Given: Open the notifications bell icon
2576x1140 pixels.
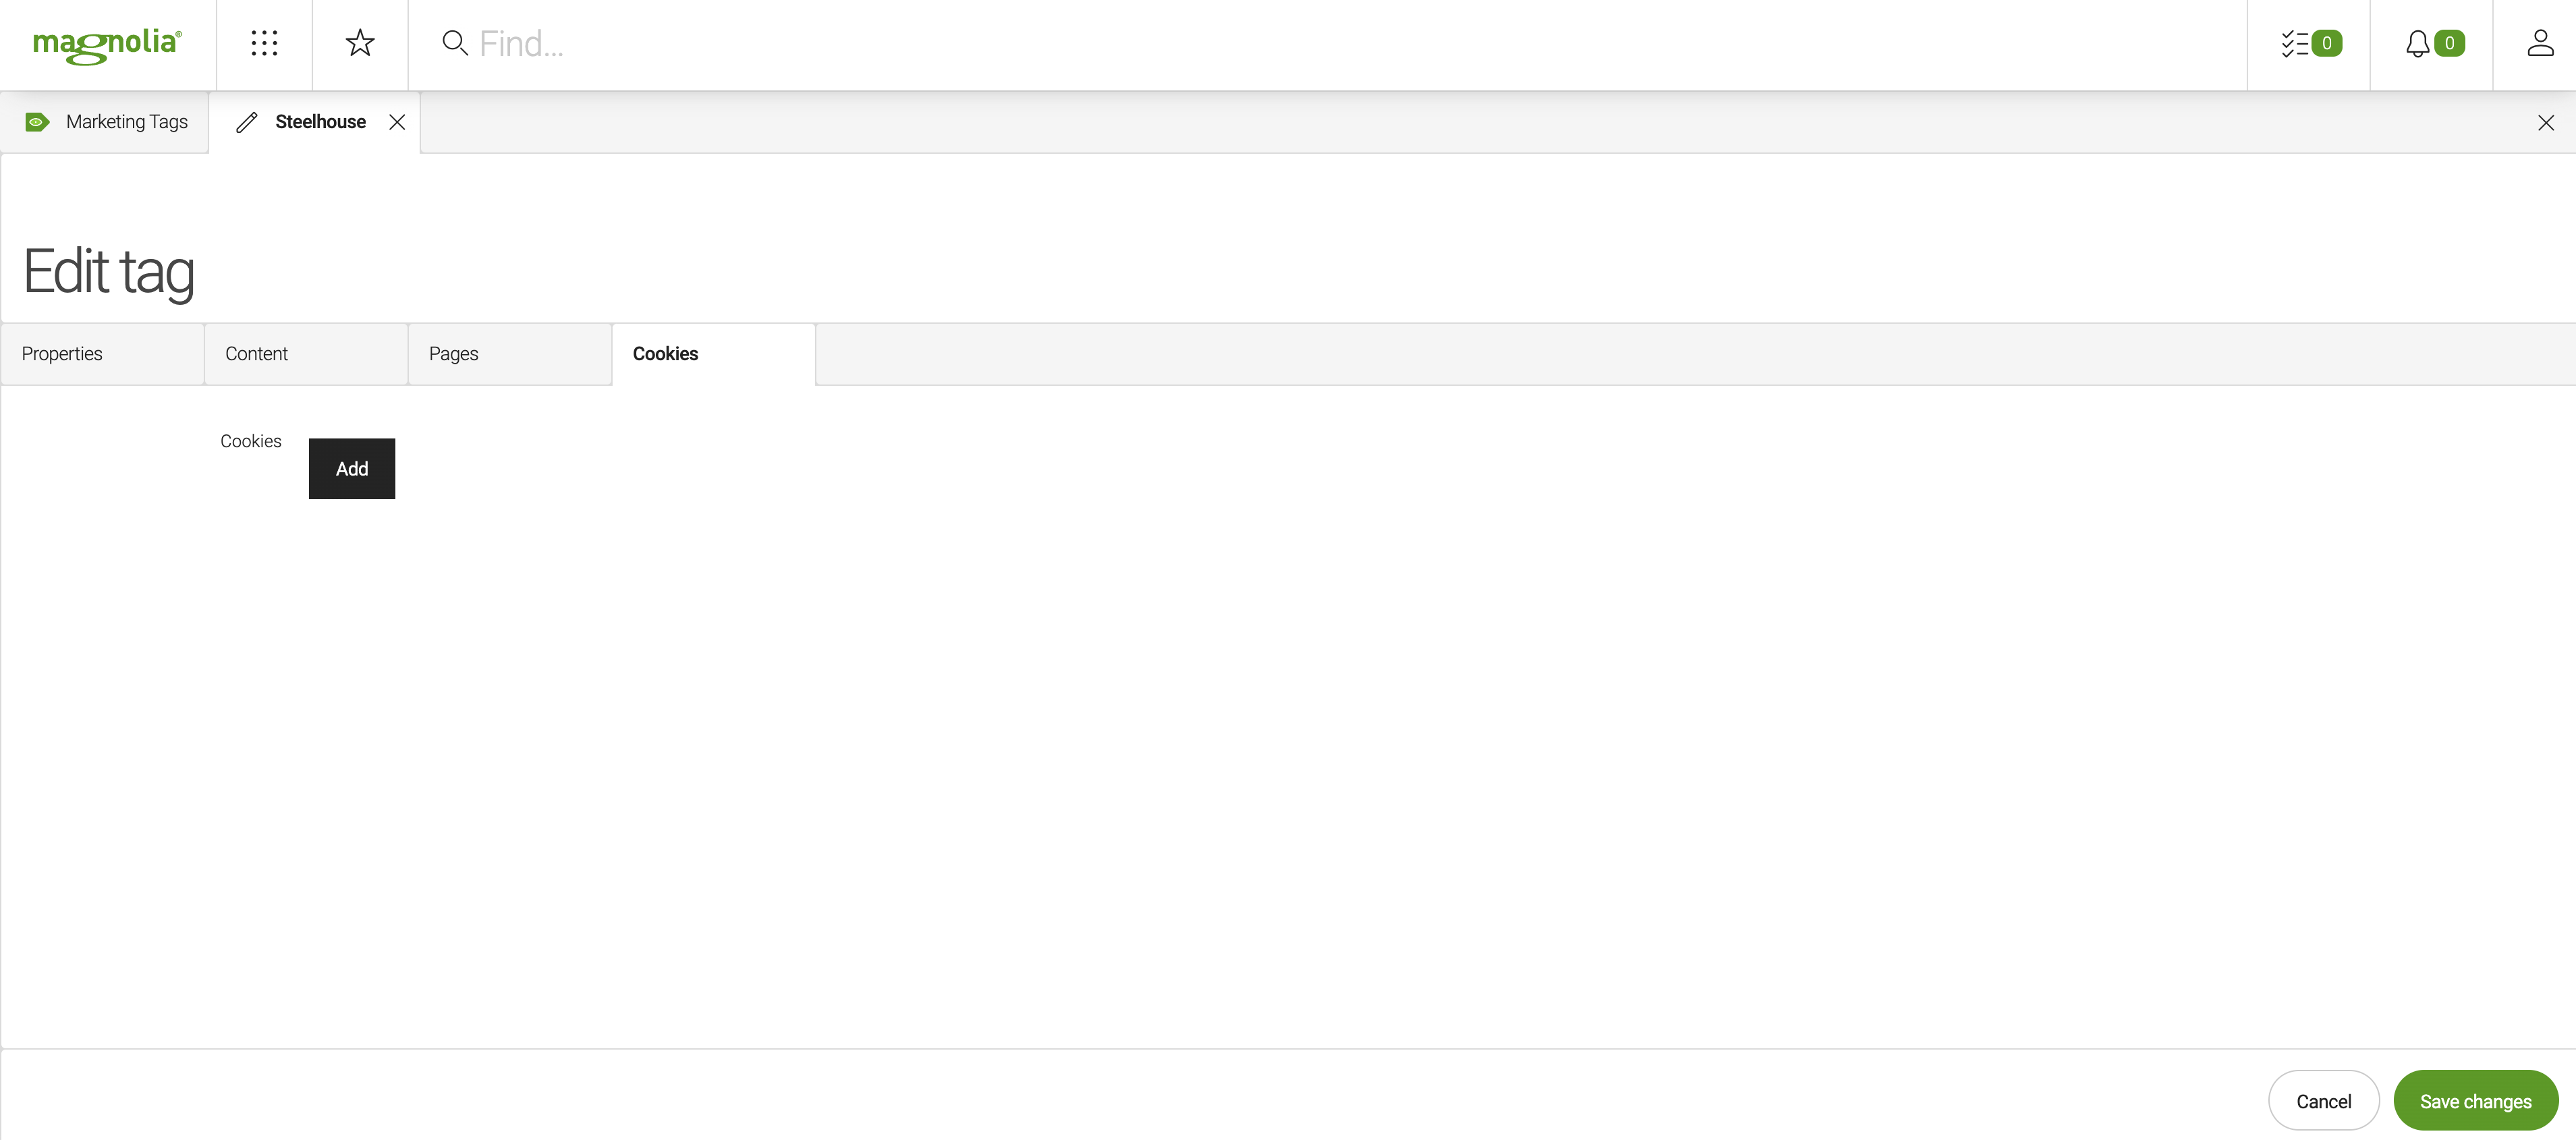Looking at the screenshot, I should pyautogui.click(x=2418, y=42).
